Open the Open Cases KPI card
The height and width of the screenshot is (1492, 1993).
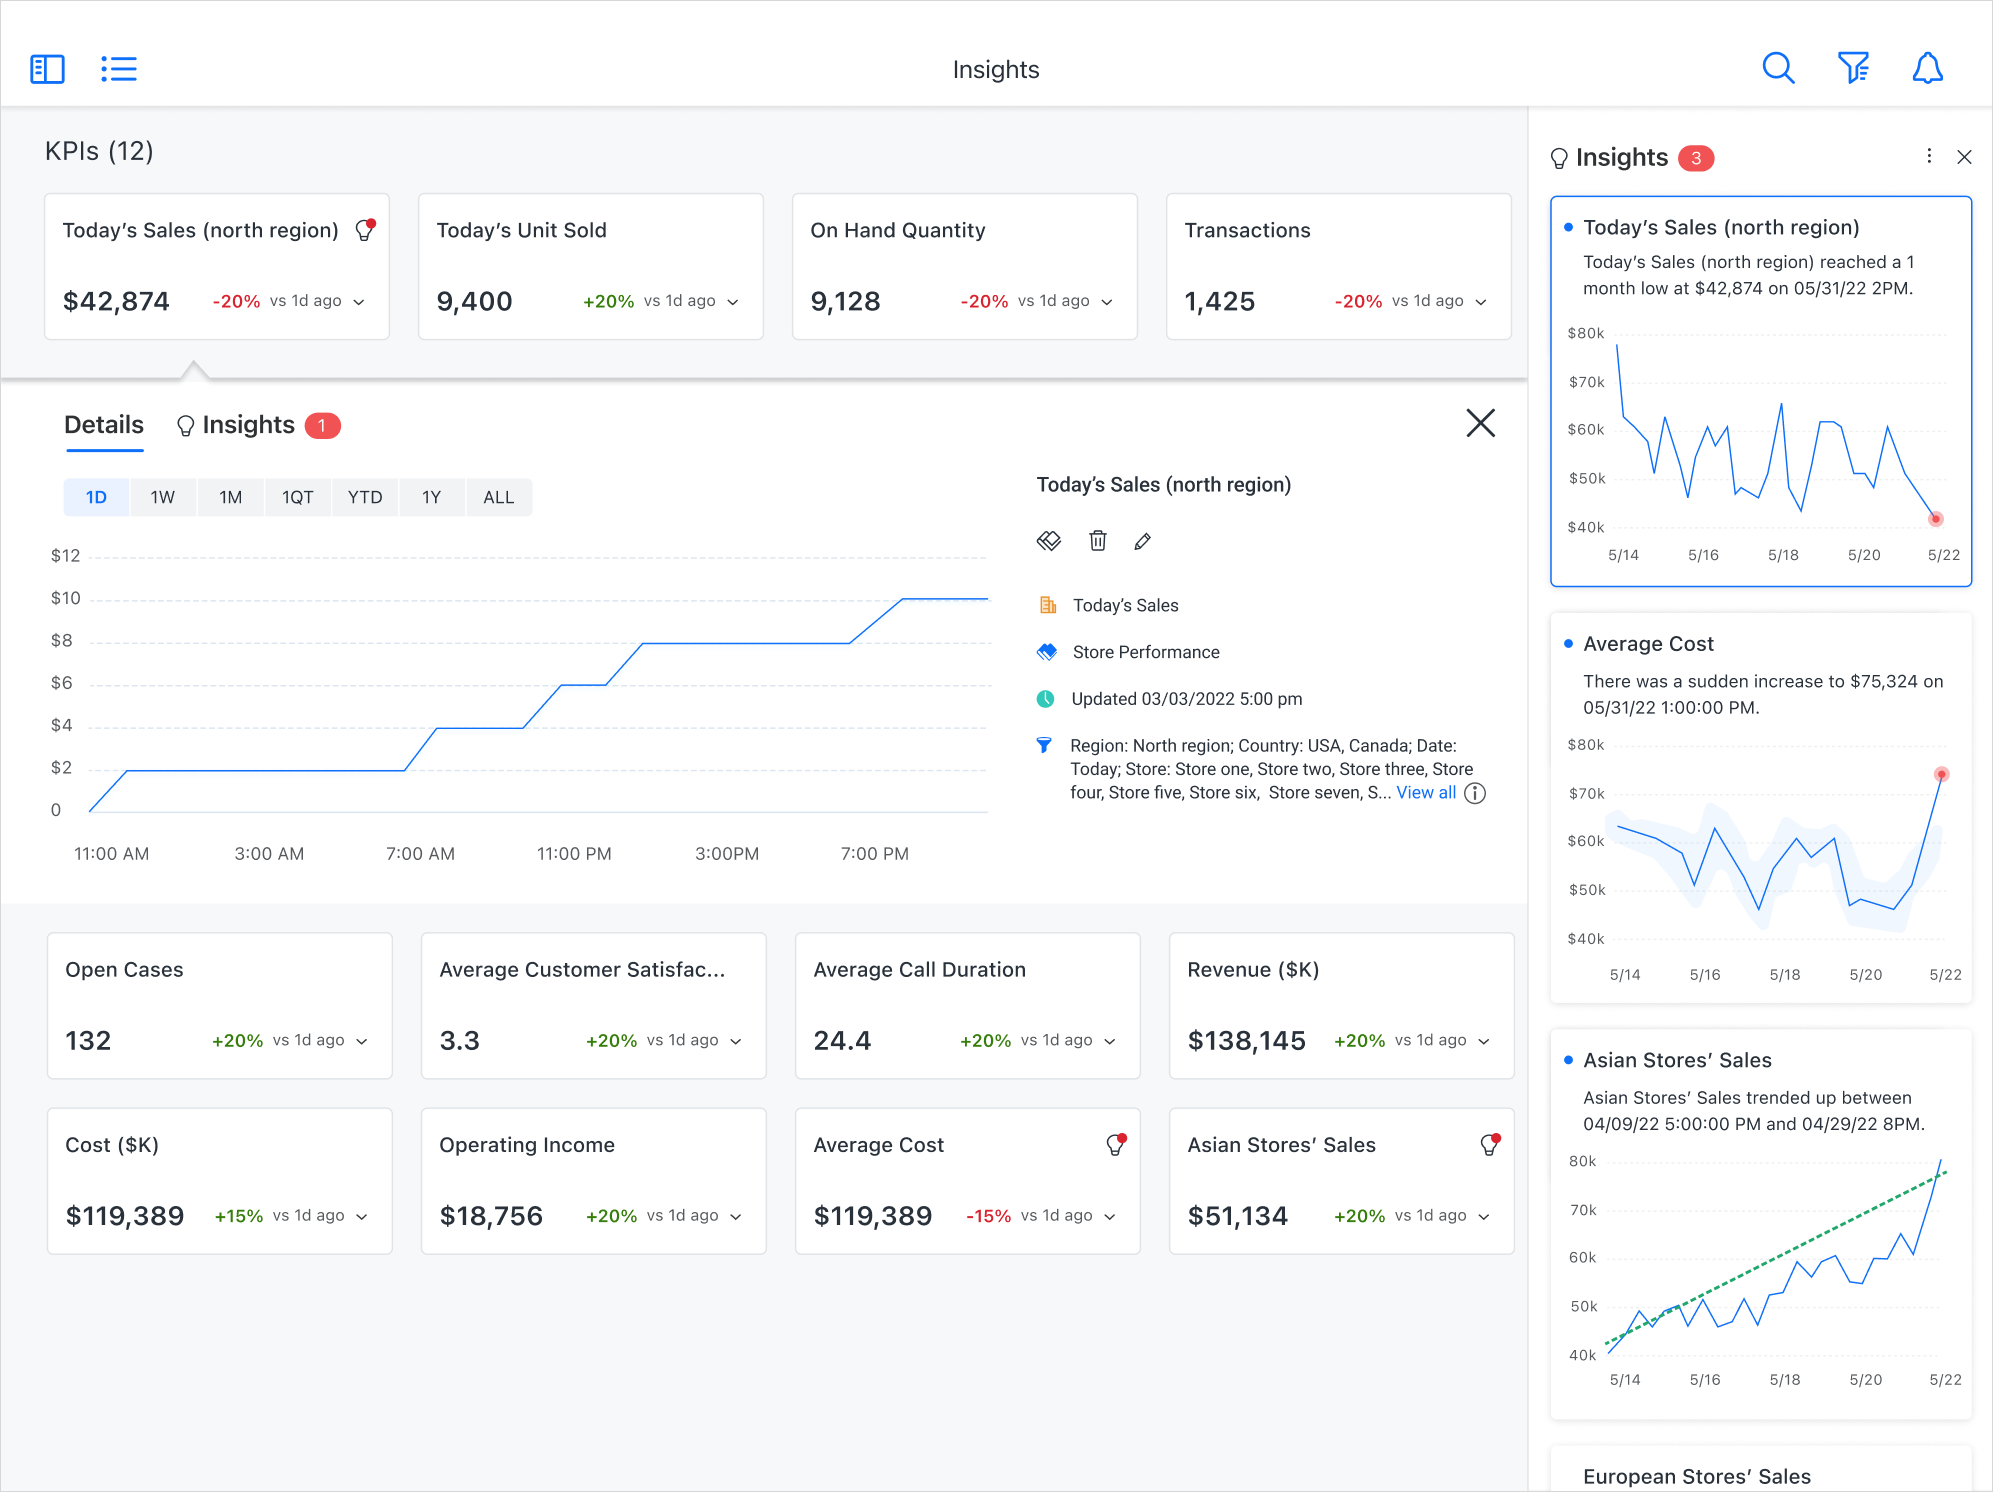click(x=219, y=1005)
